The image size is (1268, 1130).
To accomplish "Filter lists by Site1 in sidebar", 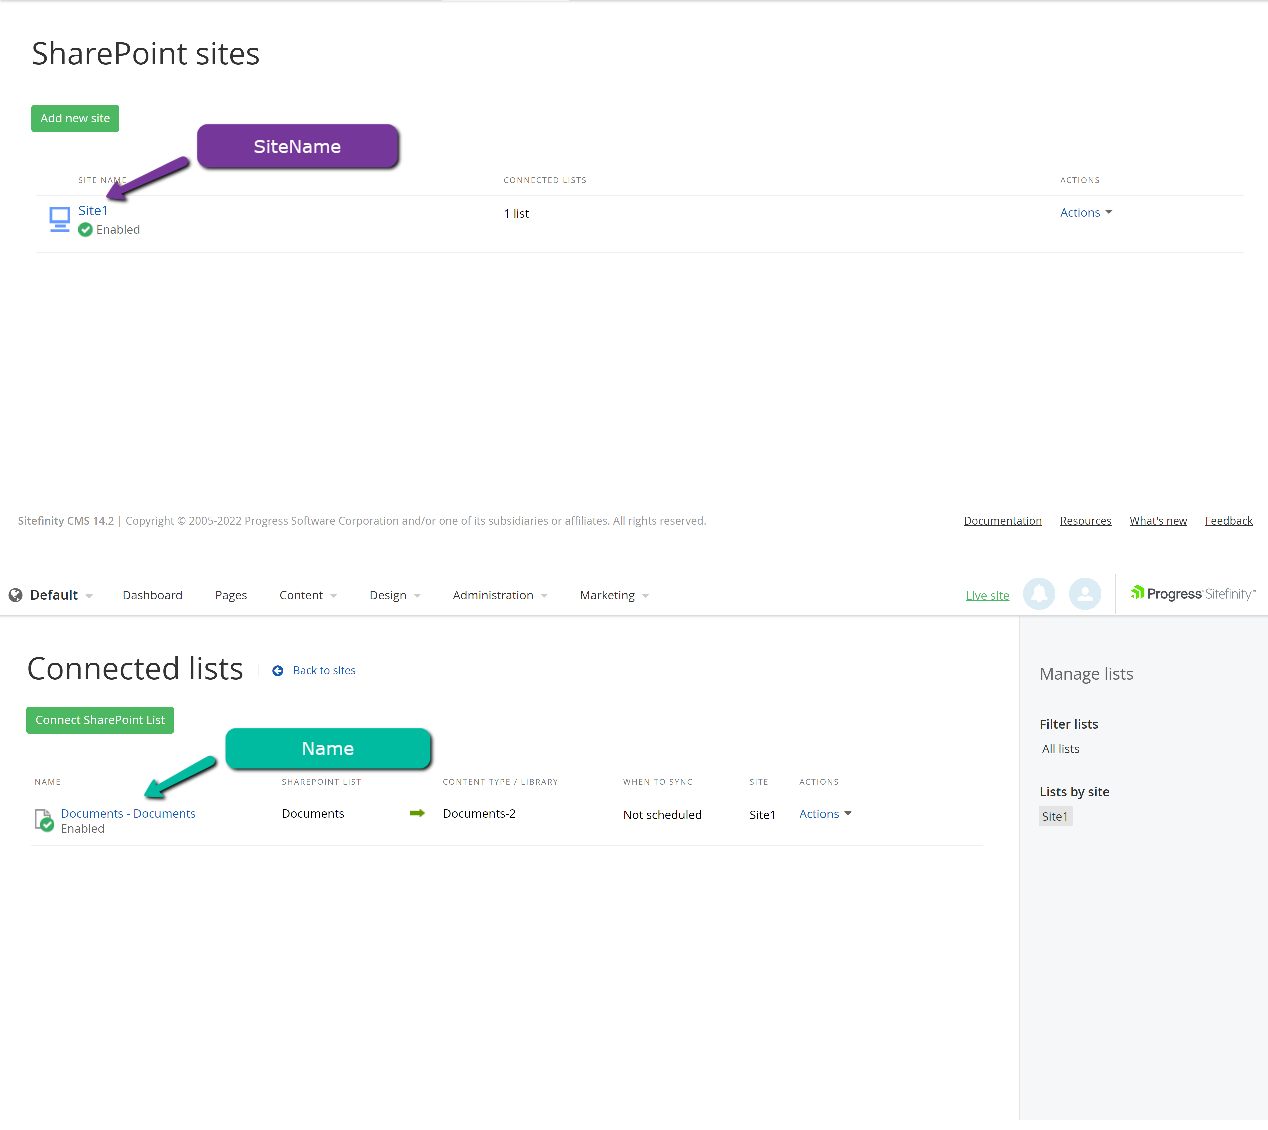I will (1055, 817).
